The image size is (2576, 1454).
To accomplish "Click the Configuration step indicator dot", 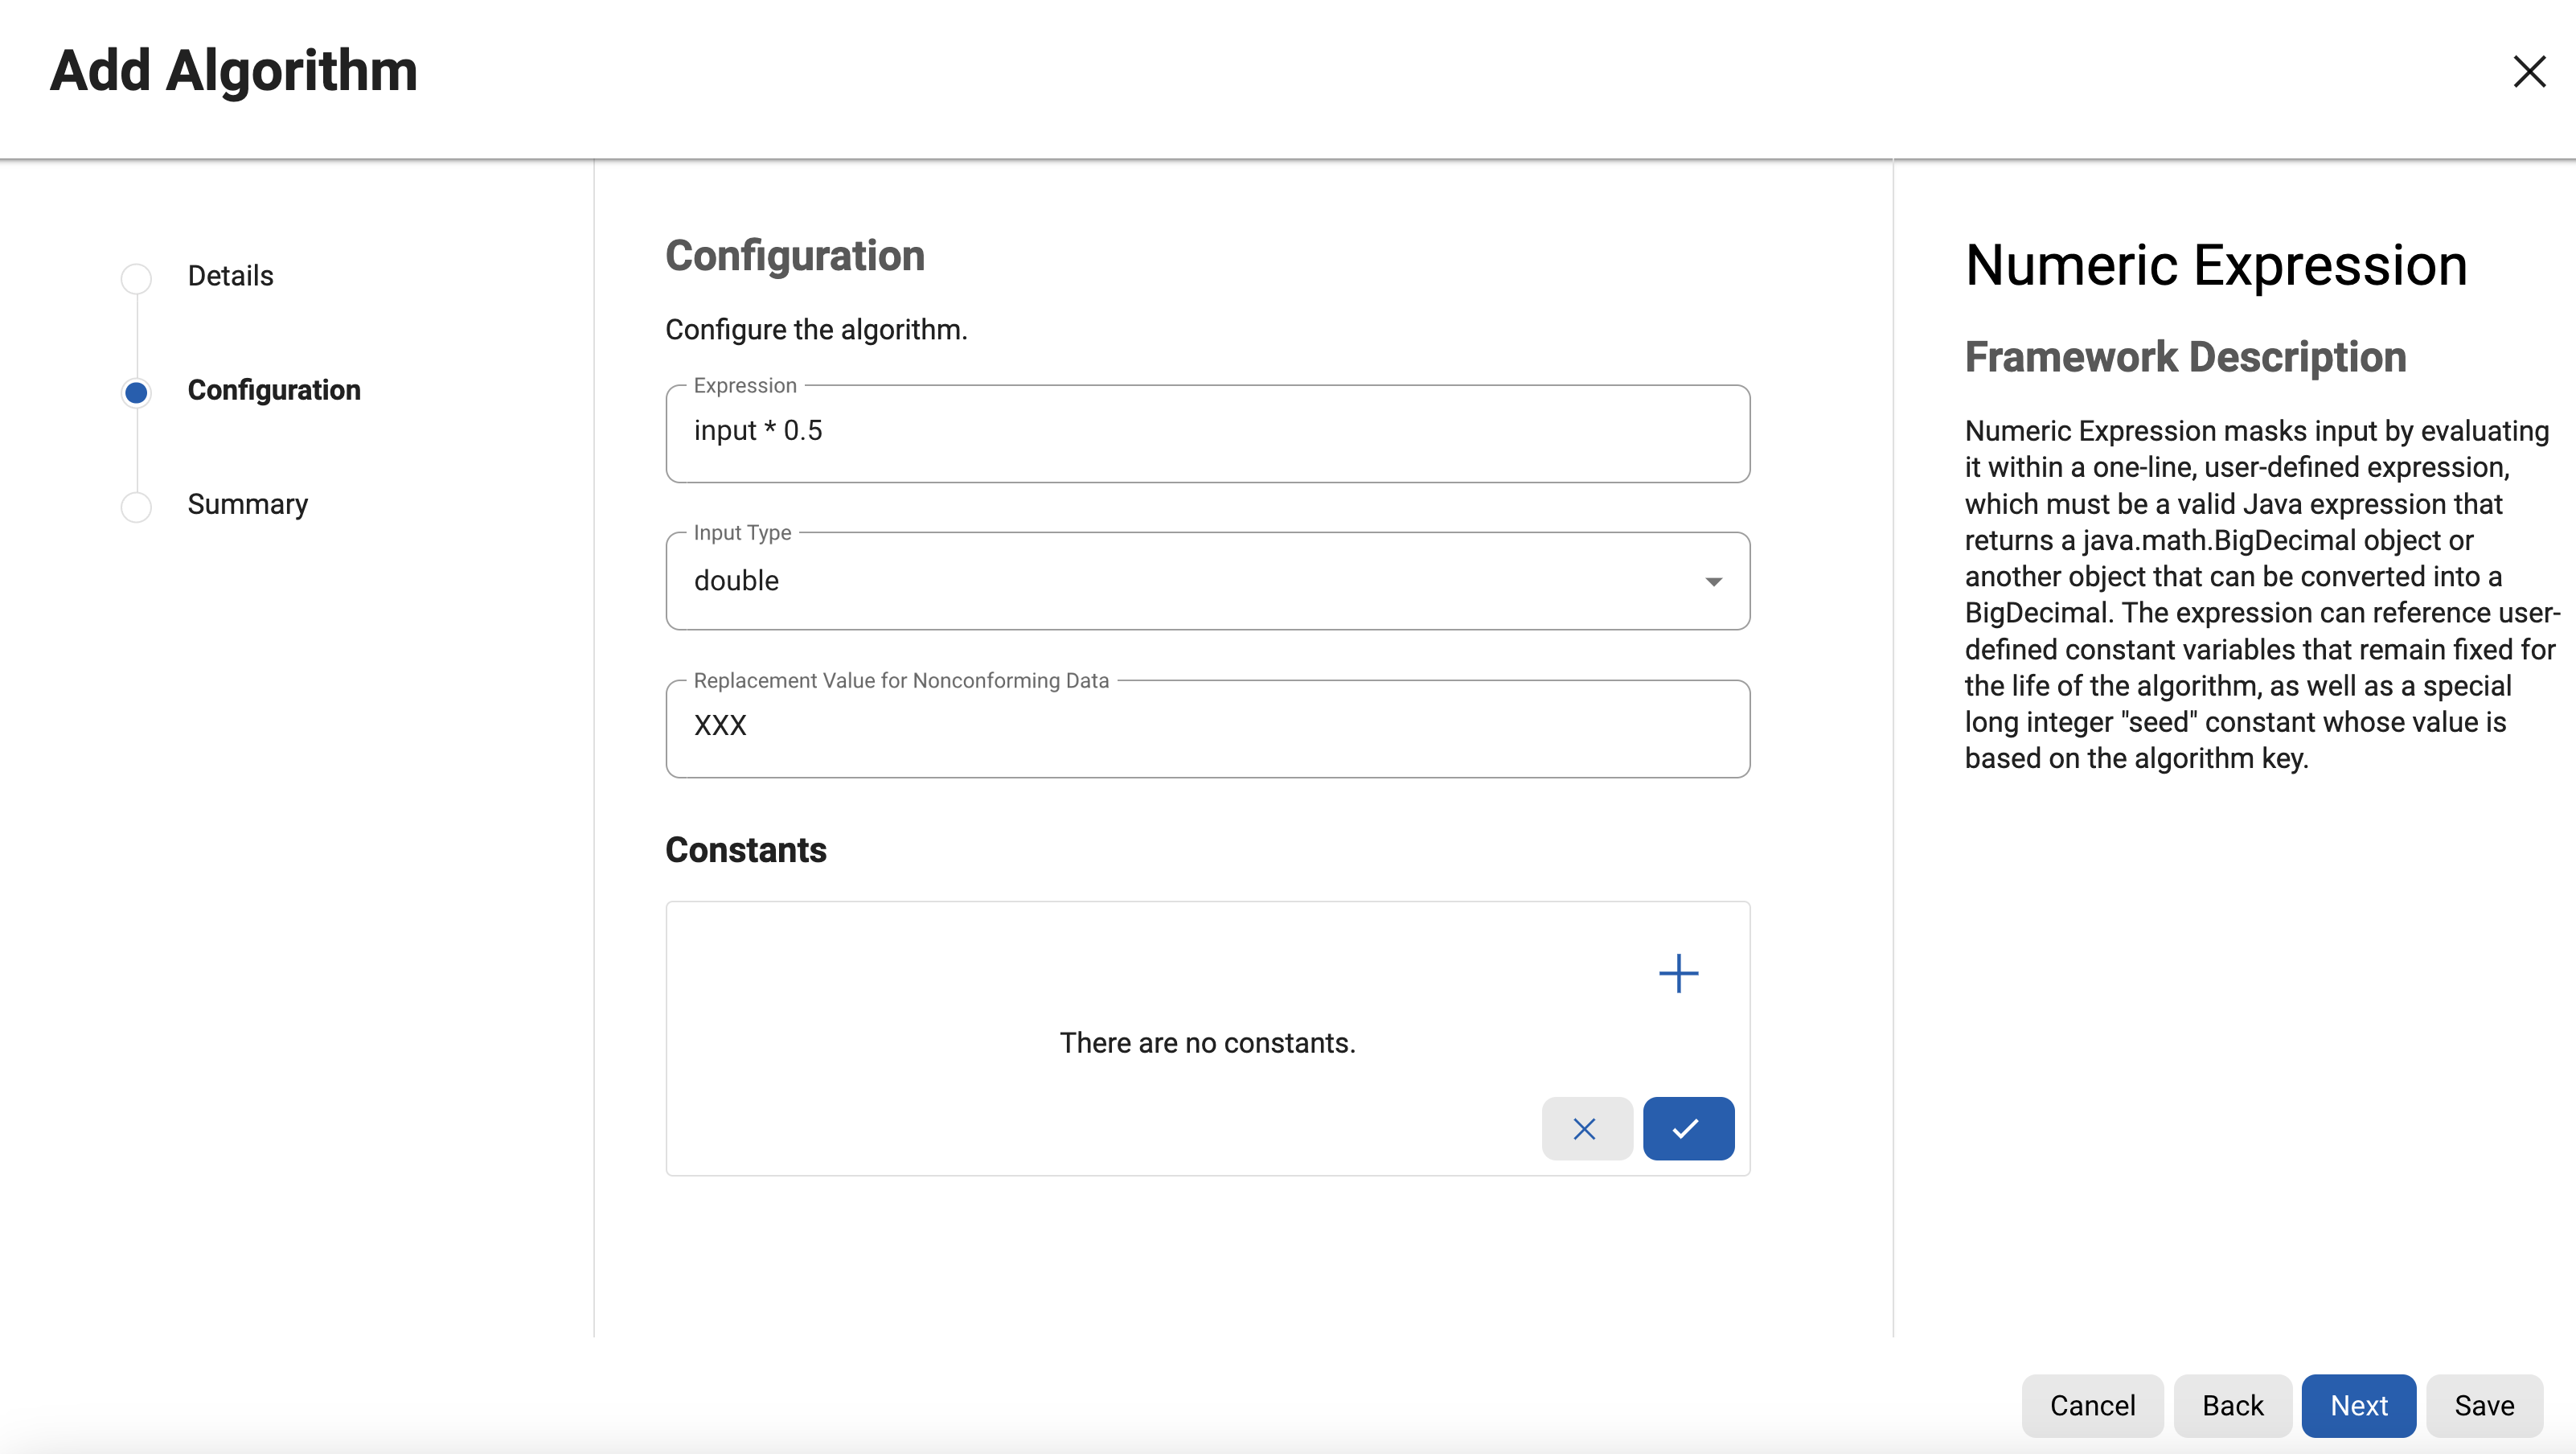I will (136, 392).
